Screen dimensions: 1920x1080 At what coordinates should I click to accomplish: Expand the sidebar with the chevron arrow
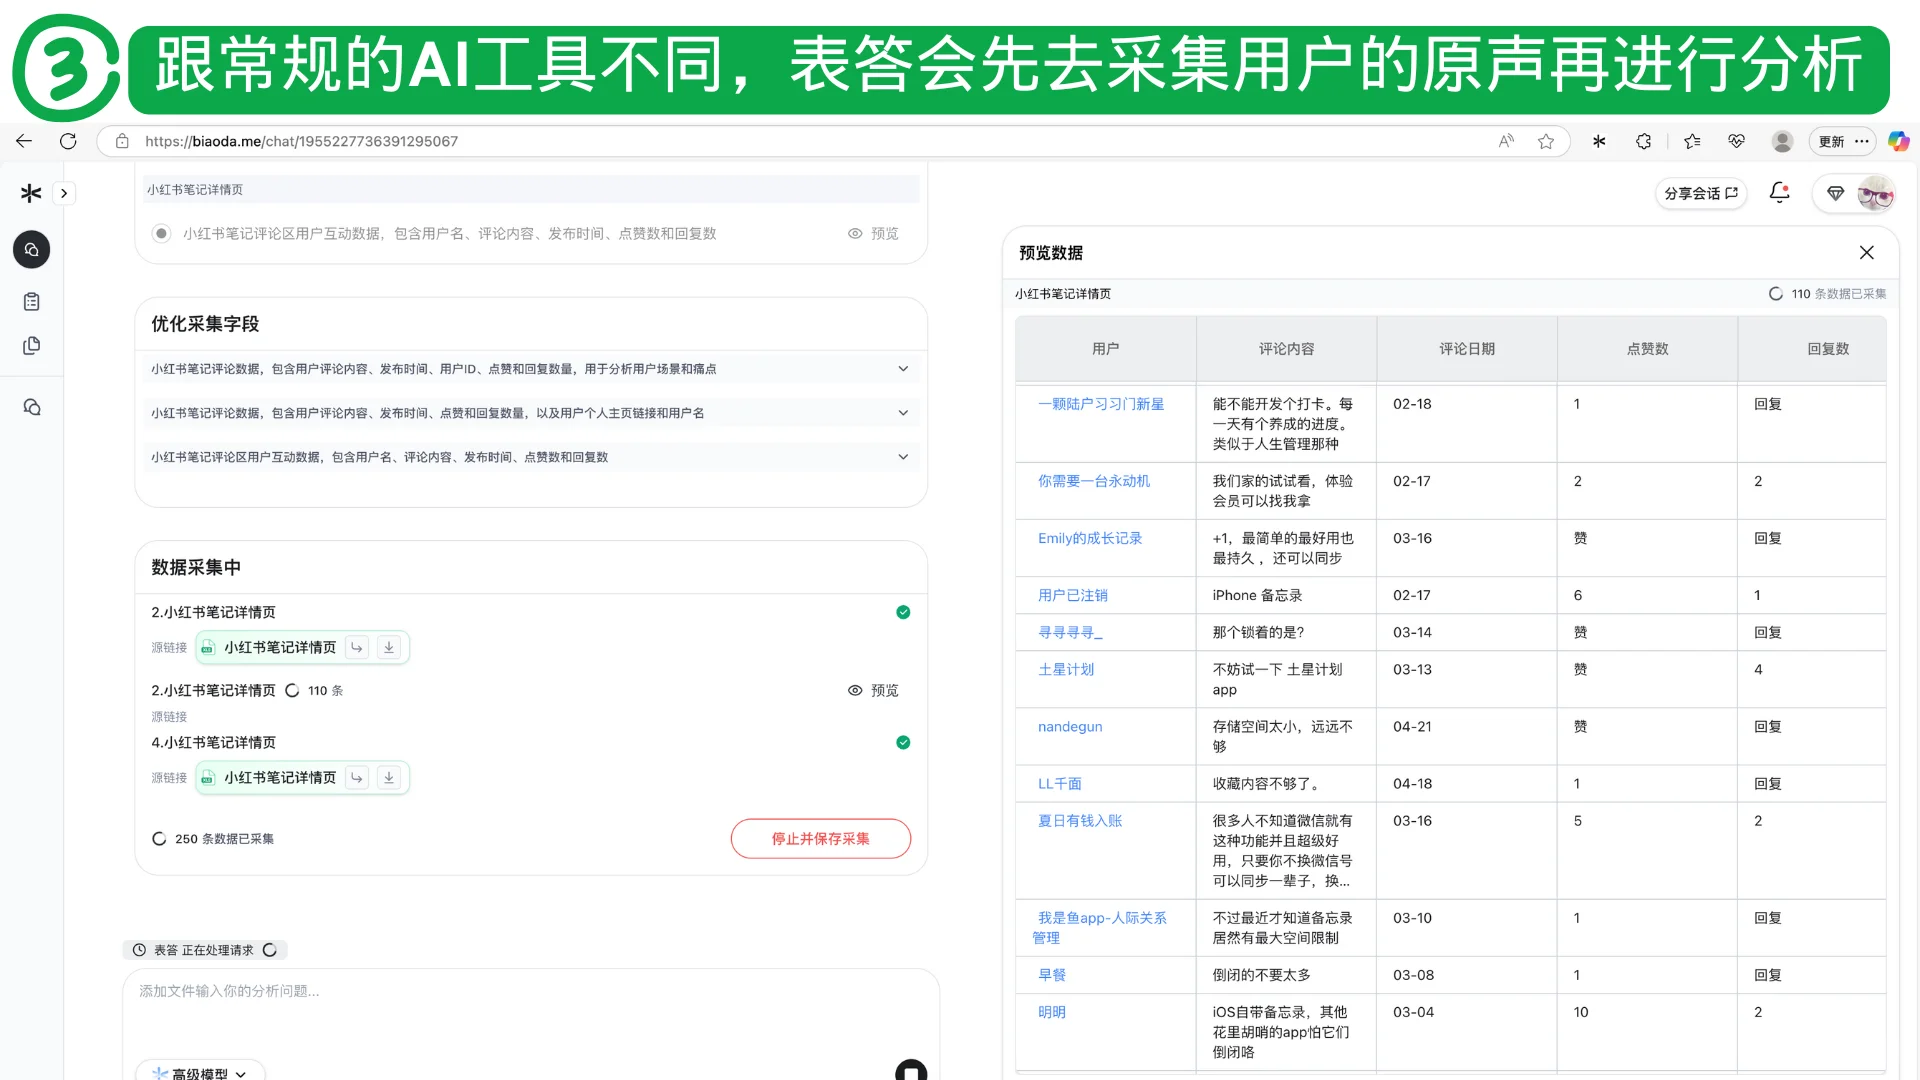coord(65,193)
